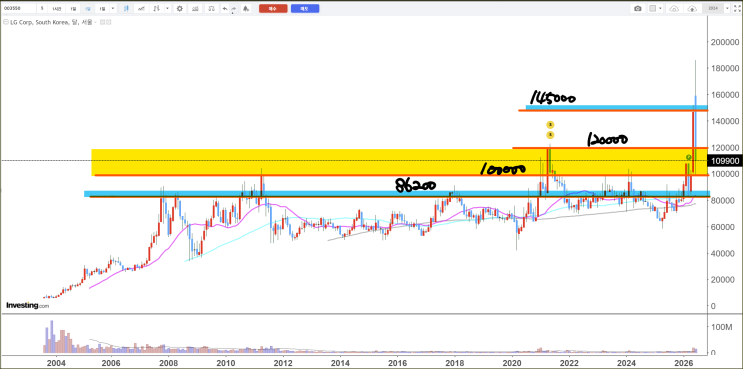This screenshot has width=743, height=369.
Task: Click the symbol search input field
Action: coord(18,9)
